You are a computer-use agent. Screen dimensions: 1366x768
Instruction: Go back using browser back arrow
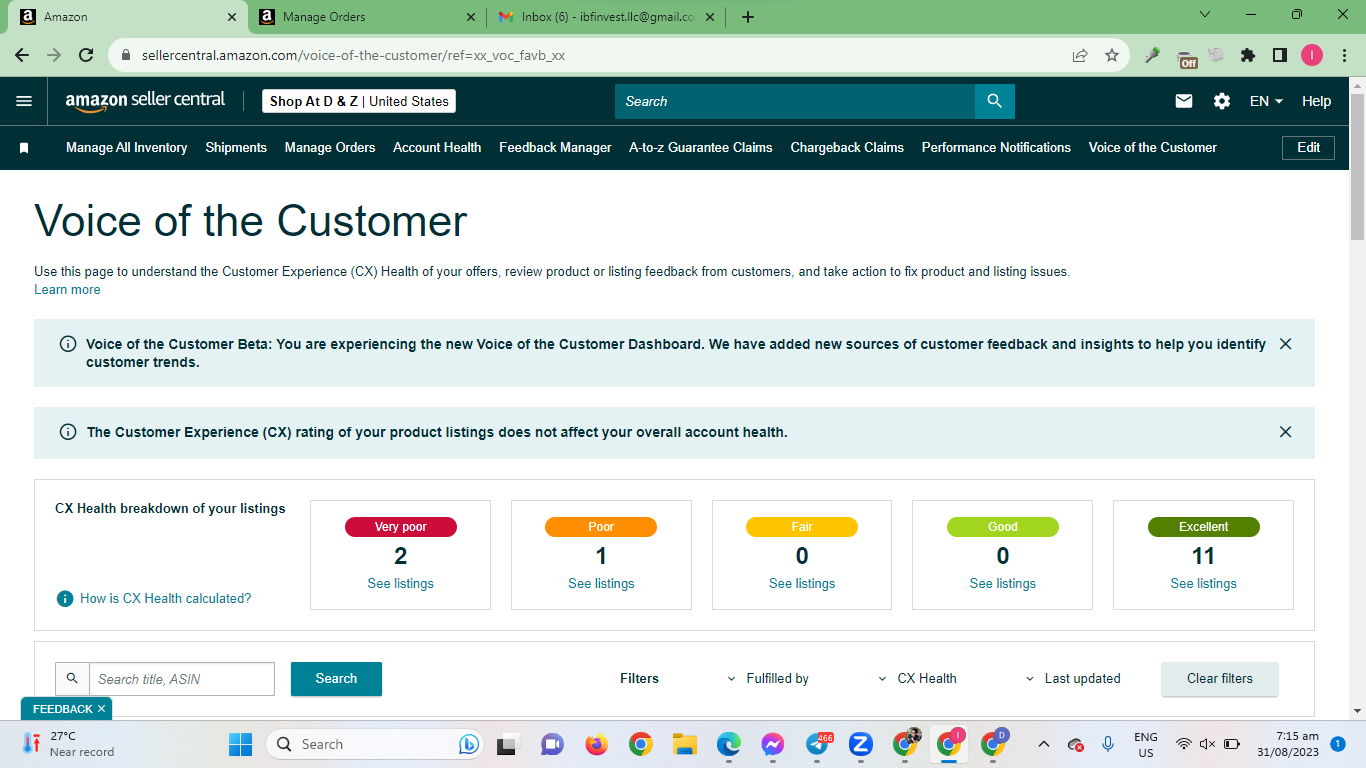point(22,56)
